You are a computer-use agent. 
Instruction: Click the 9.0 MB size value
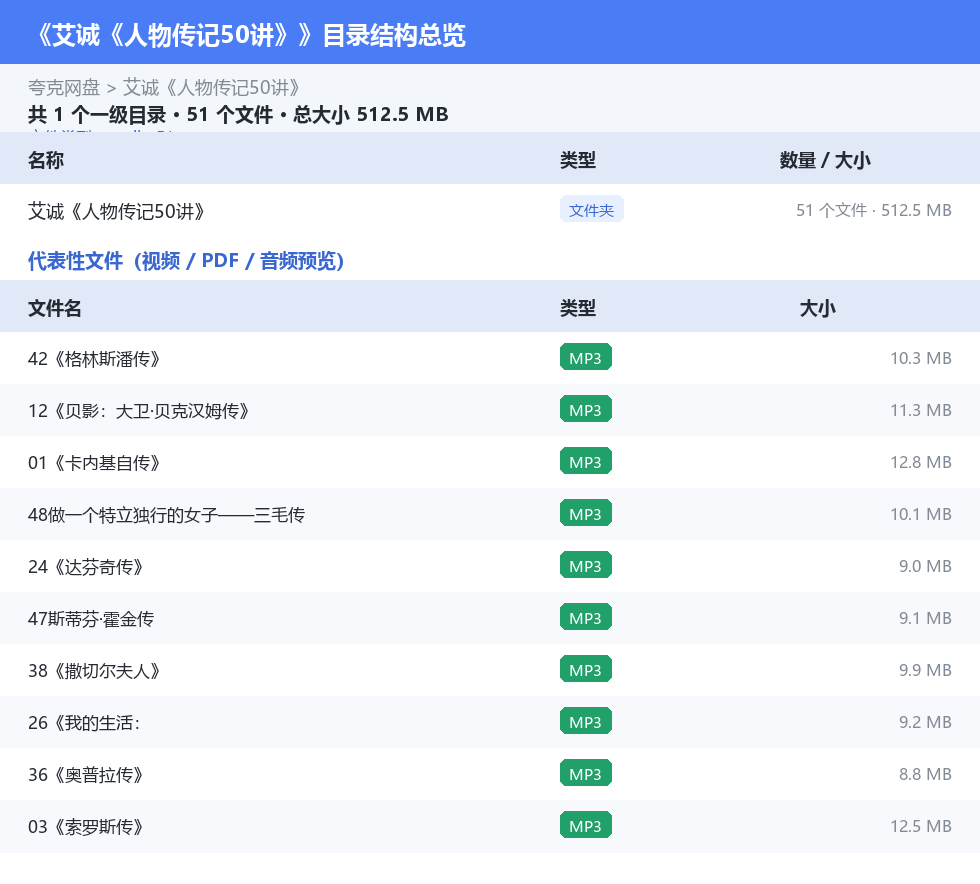925,566
